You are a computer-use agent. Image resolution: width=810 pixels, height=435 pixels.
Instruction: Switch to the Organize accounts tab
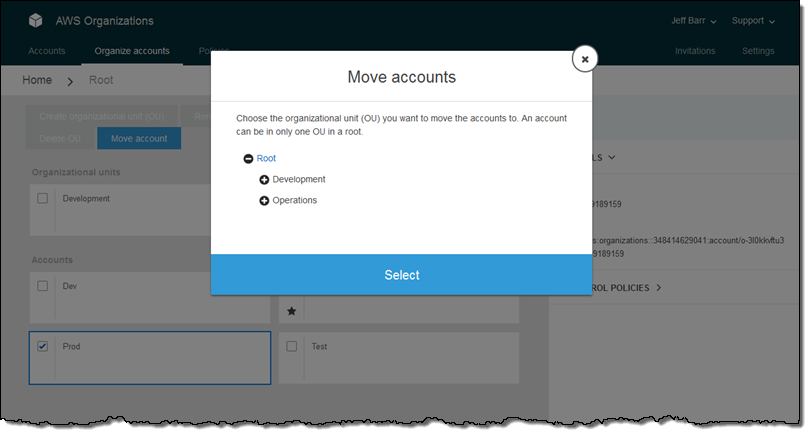pyautogui.click(x=132, y=51)
